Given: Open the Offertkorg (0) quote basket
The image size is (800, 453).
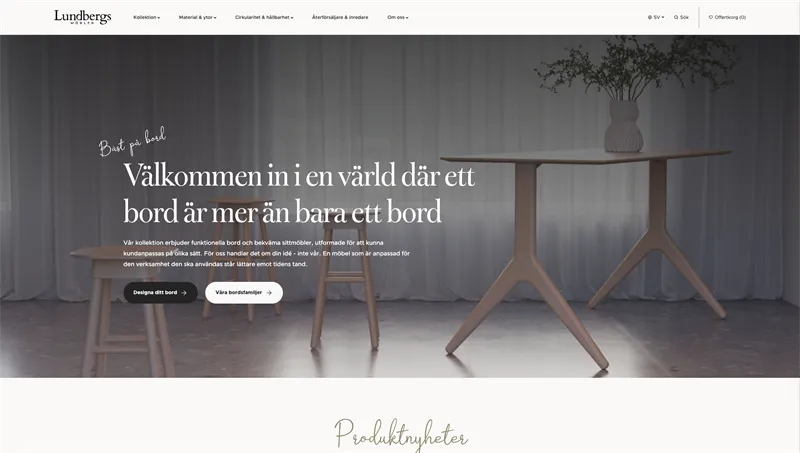Looking at the screenshot, I should (727, 17).
